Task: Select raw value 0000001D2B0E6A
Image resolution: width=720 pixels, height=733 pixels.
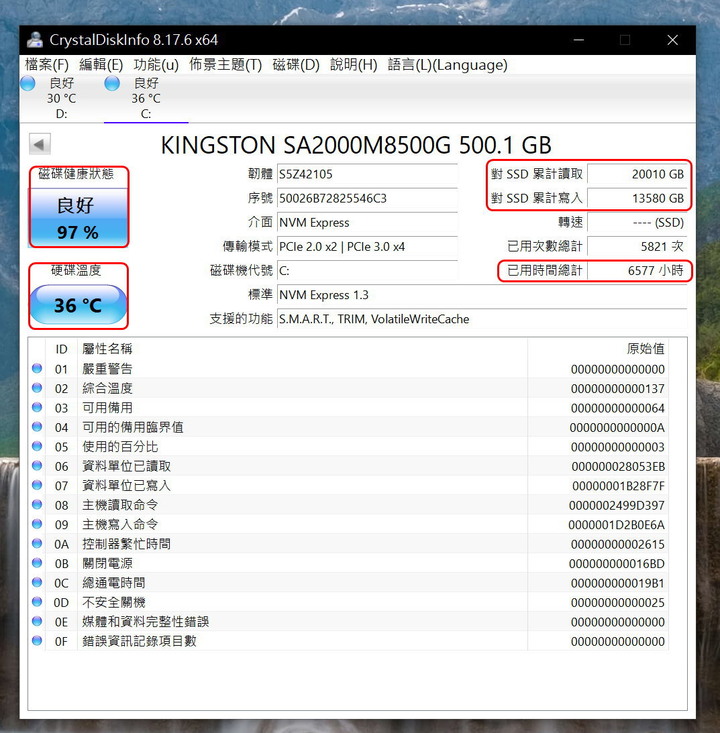Action: coord(616,525)
